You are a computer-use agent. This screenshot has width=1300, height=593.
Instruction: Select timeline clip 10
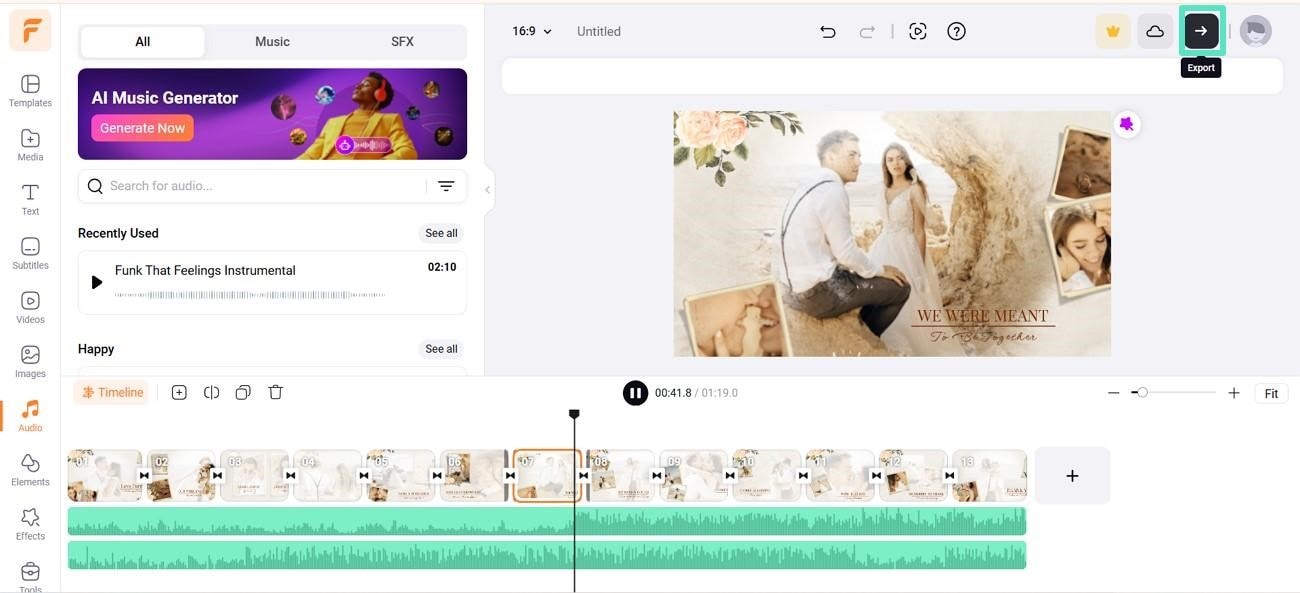pyautogui.click(x=767, y=476)
